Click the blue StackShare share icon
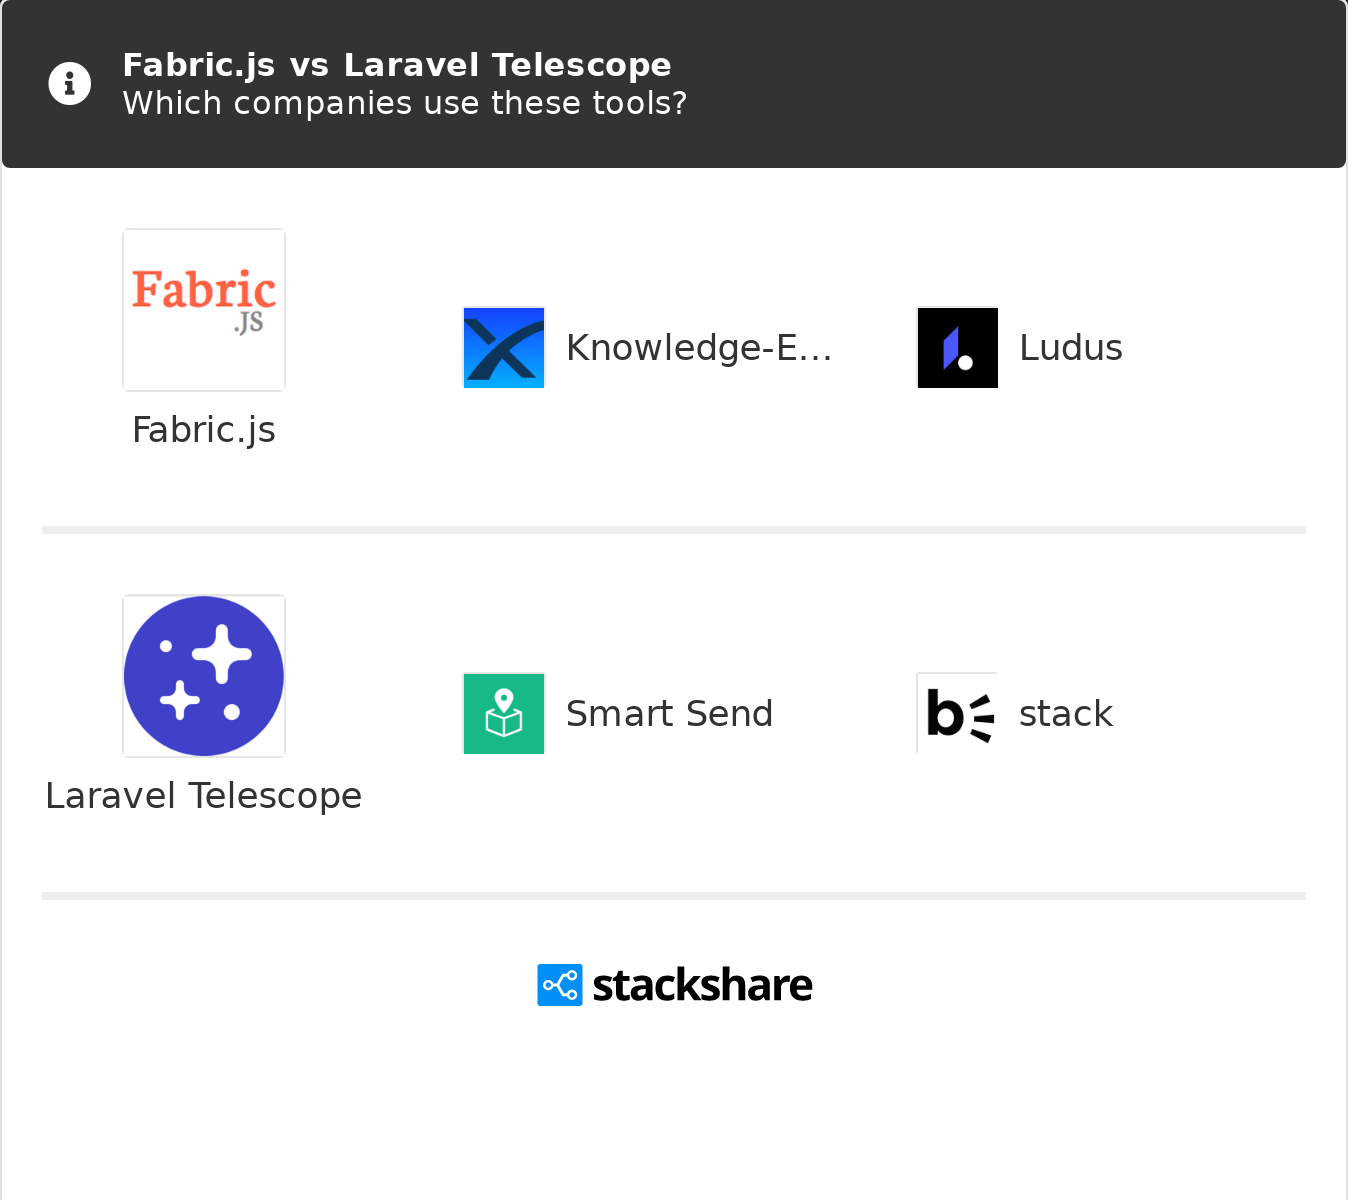 [560, 985]
